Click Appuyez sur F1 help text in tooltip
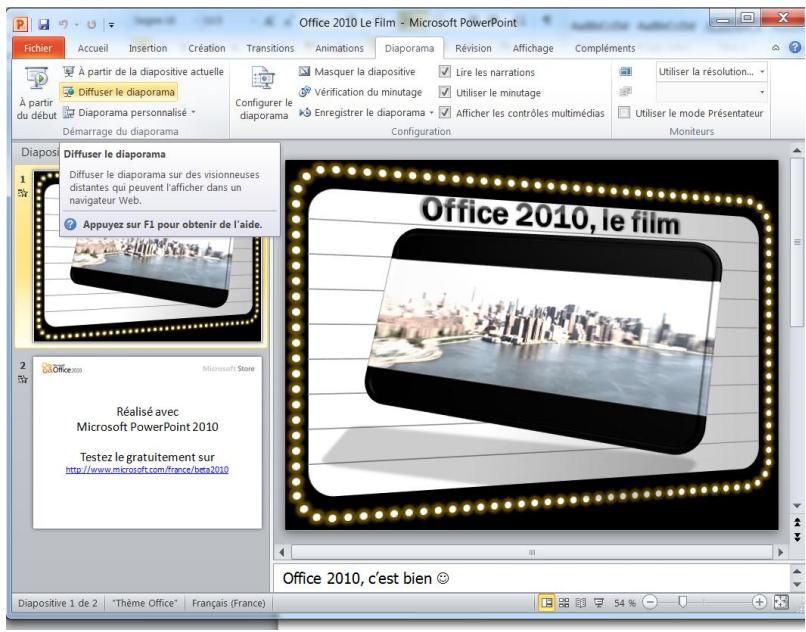The image size is (806, 632). [173, 225]
